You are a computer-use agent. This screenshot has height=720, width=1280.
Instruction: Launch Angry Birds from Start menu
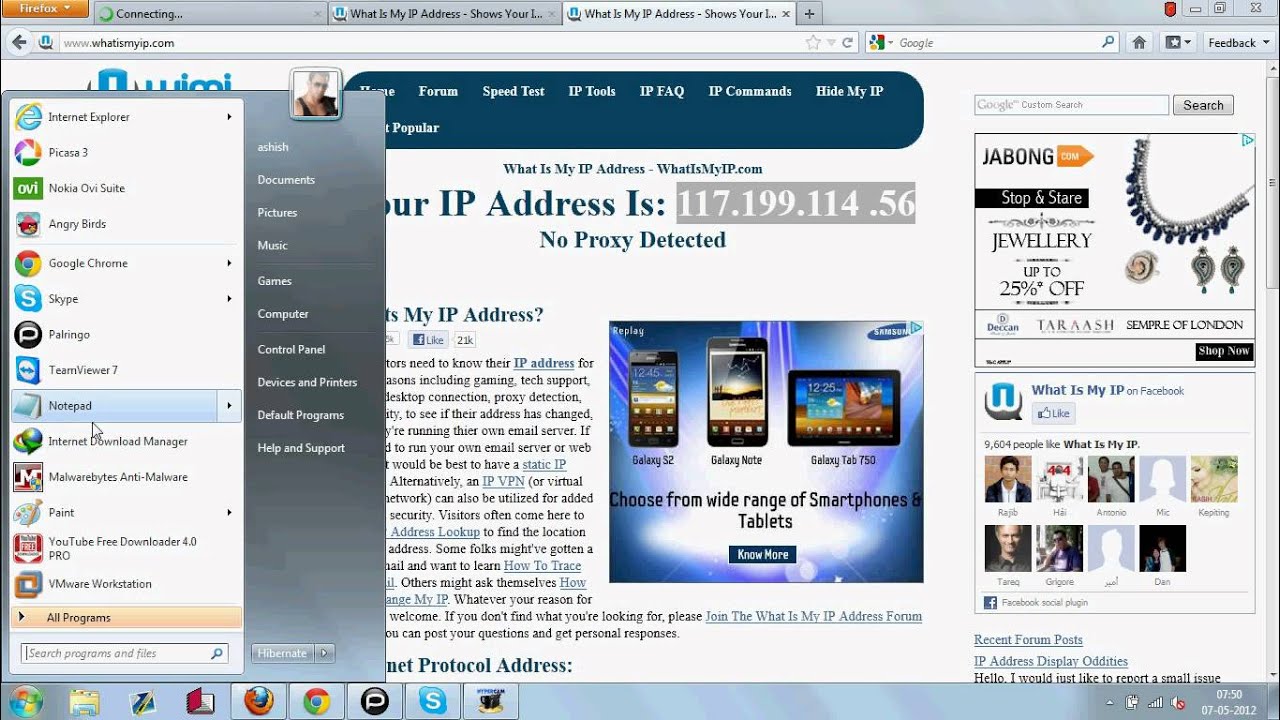coord(127,224)
